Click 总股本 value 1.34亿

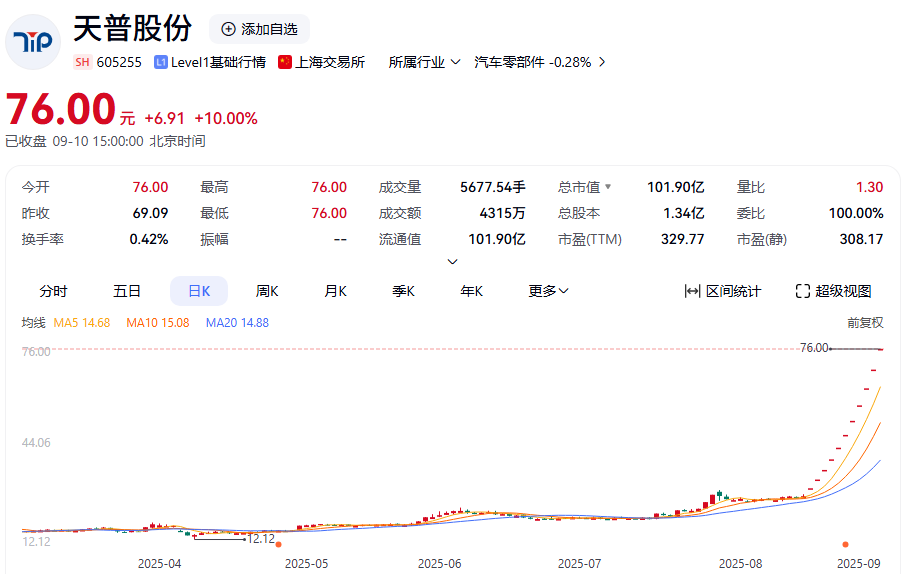pos(684,213)
